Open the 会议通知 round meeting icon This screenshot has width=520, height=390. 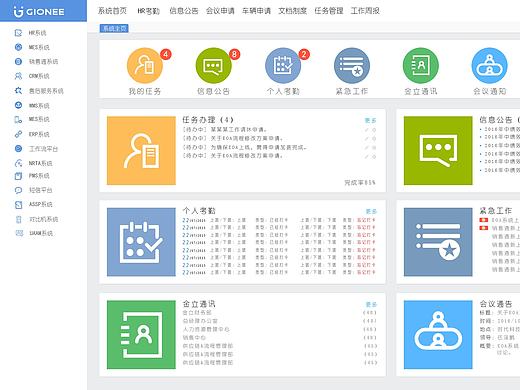[x=489, y=65]
